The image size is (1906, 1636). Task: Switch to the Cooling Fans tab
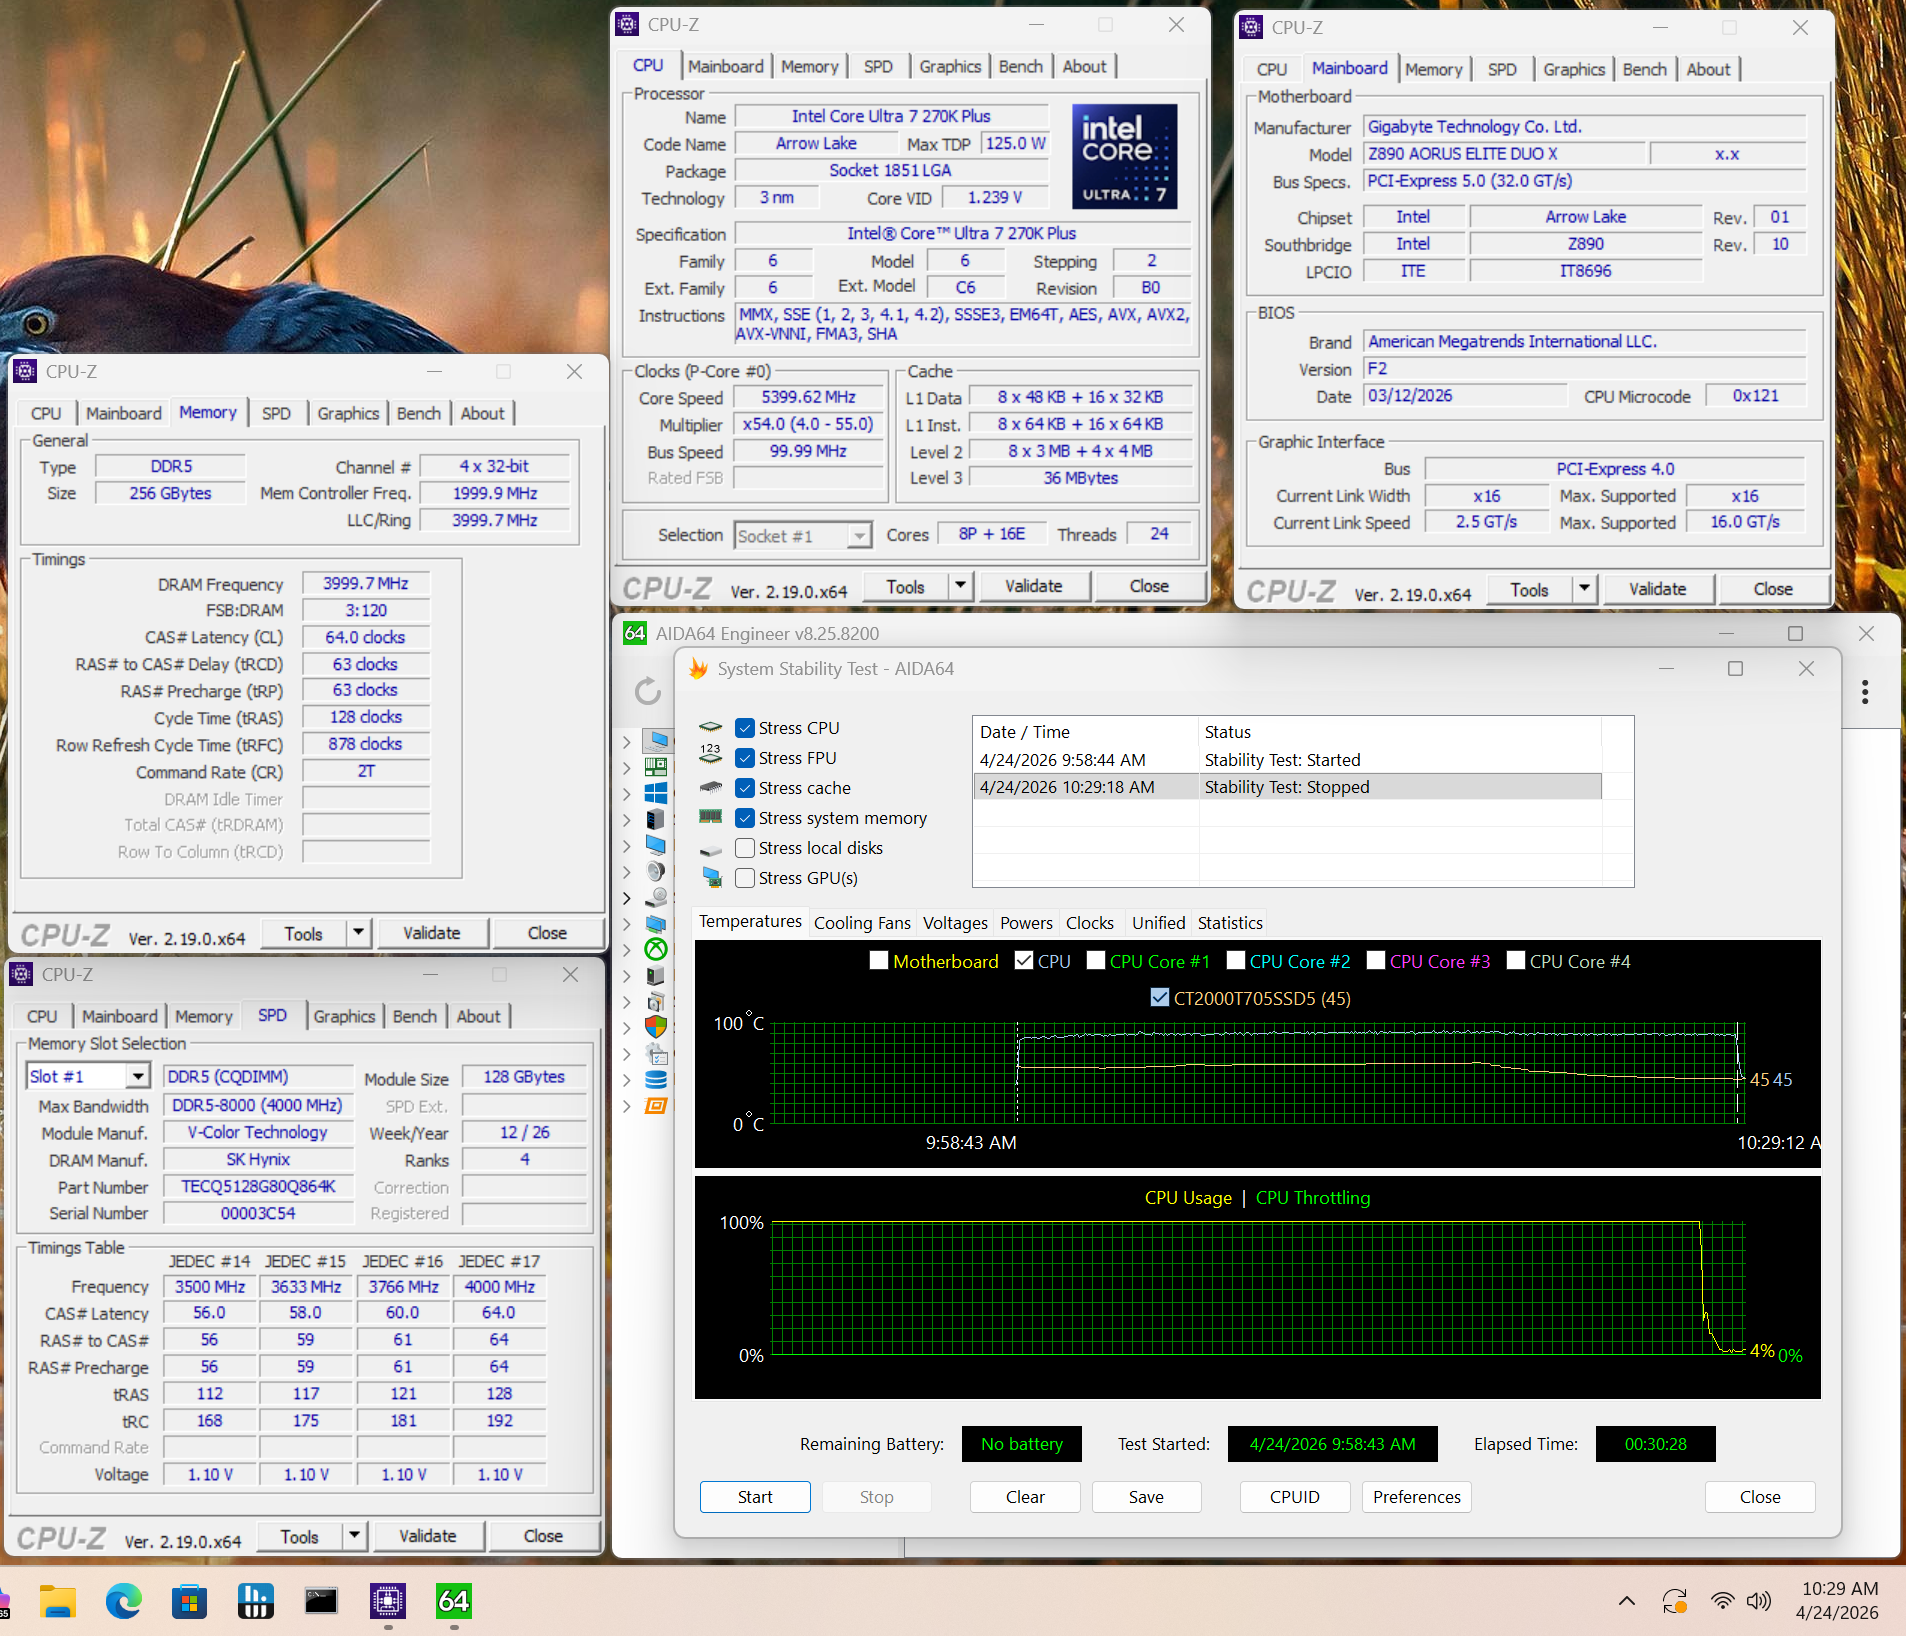point(862,923)
